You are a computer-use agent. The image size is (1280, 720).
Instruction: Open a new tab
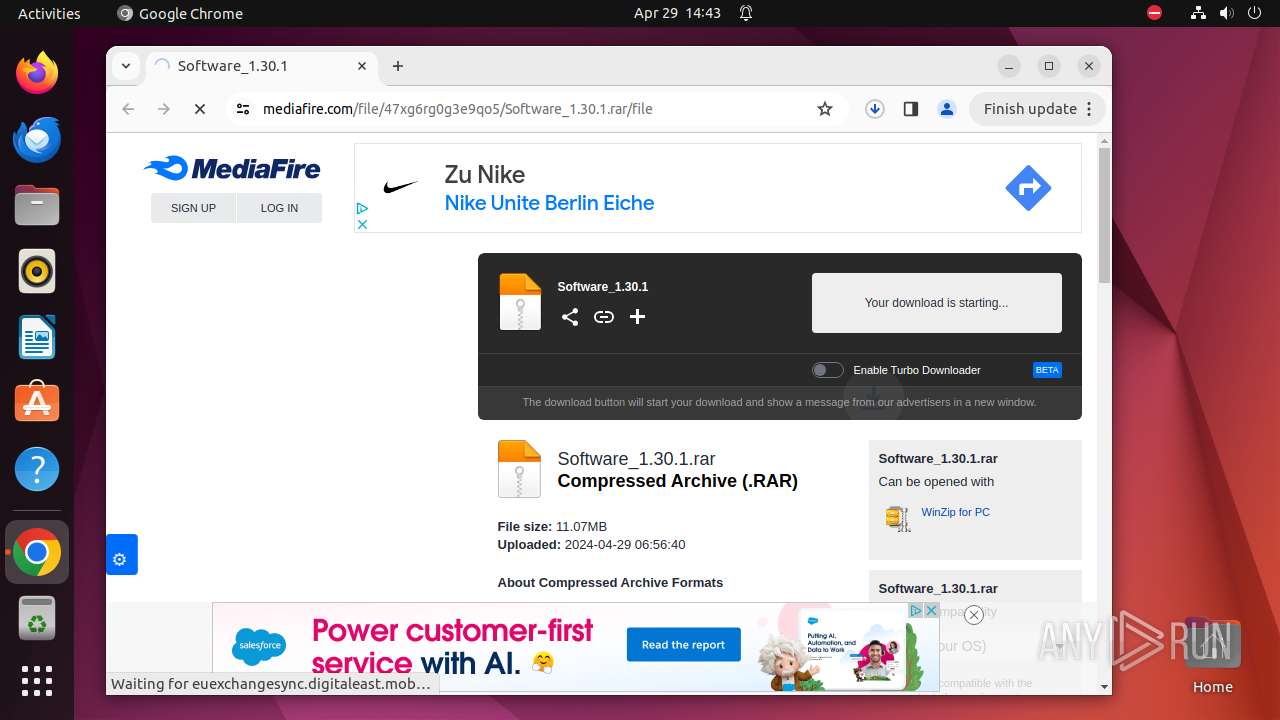398,66
